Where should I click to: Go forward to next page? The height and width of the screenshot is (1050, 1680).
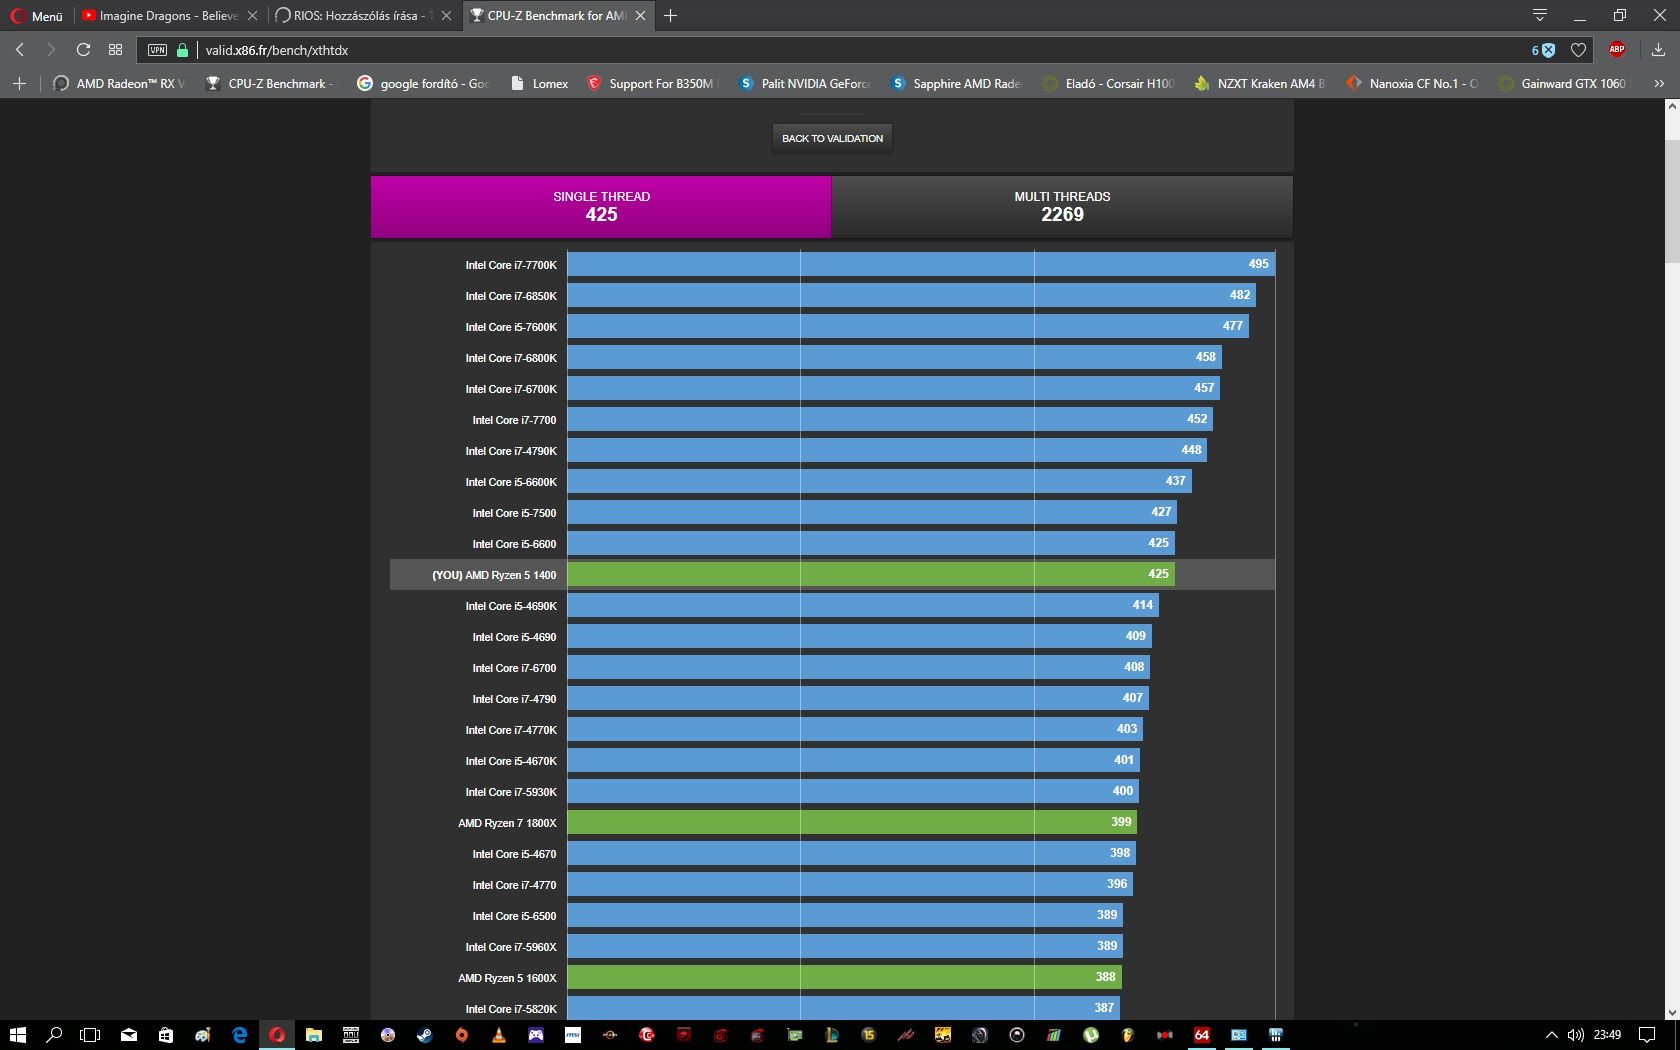coord(51,50)
